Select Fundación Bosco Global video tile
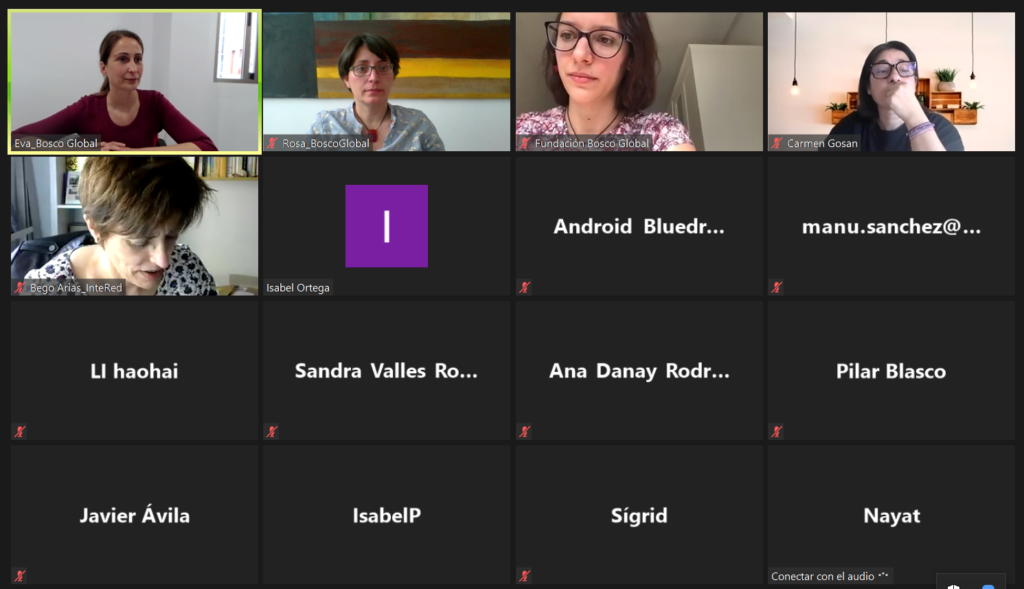 (x=639, y=82)
